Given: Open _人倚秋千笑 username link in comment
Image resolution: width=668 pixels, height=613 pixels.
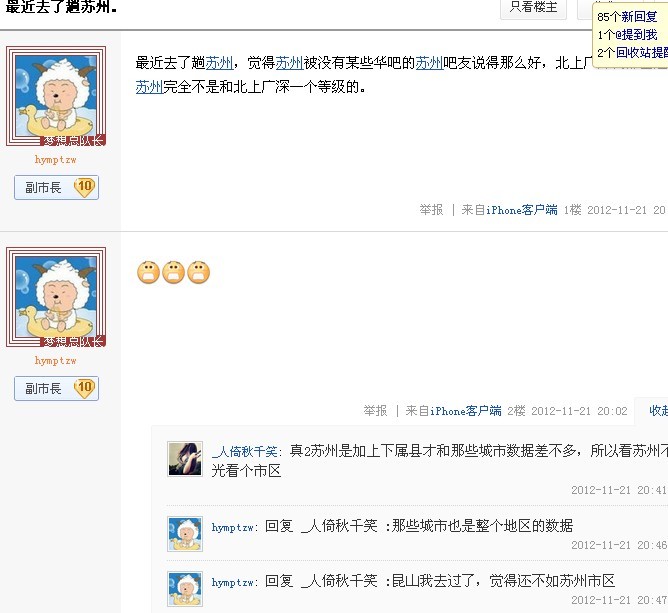Looking at the screenshot, I should 245,451.
